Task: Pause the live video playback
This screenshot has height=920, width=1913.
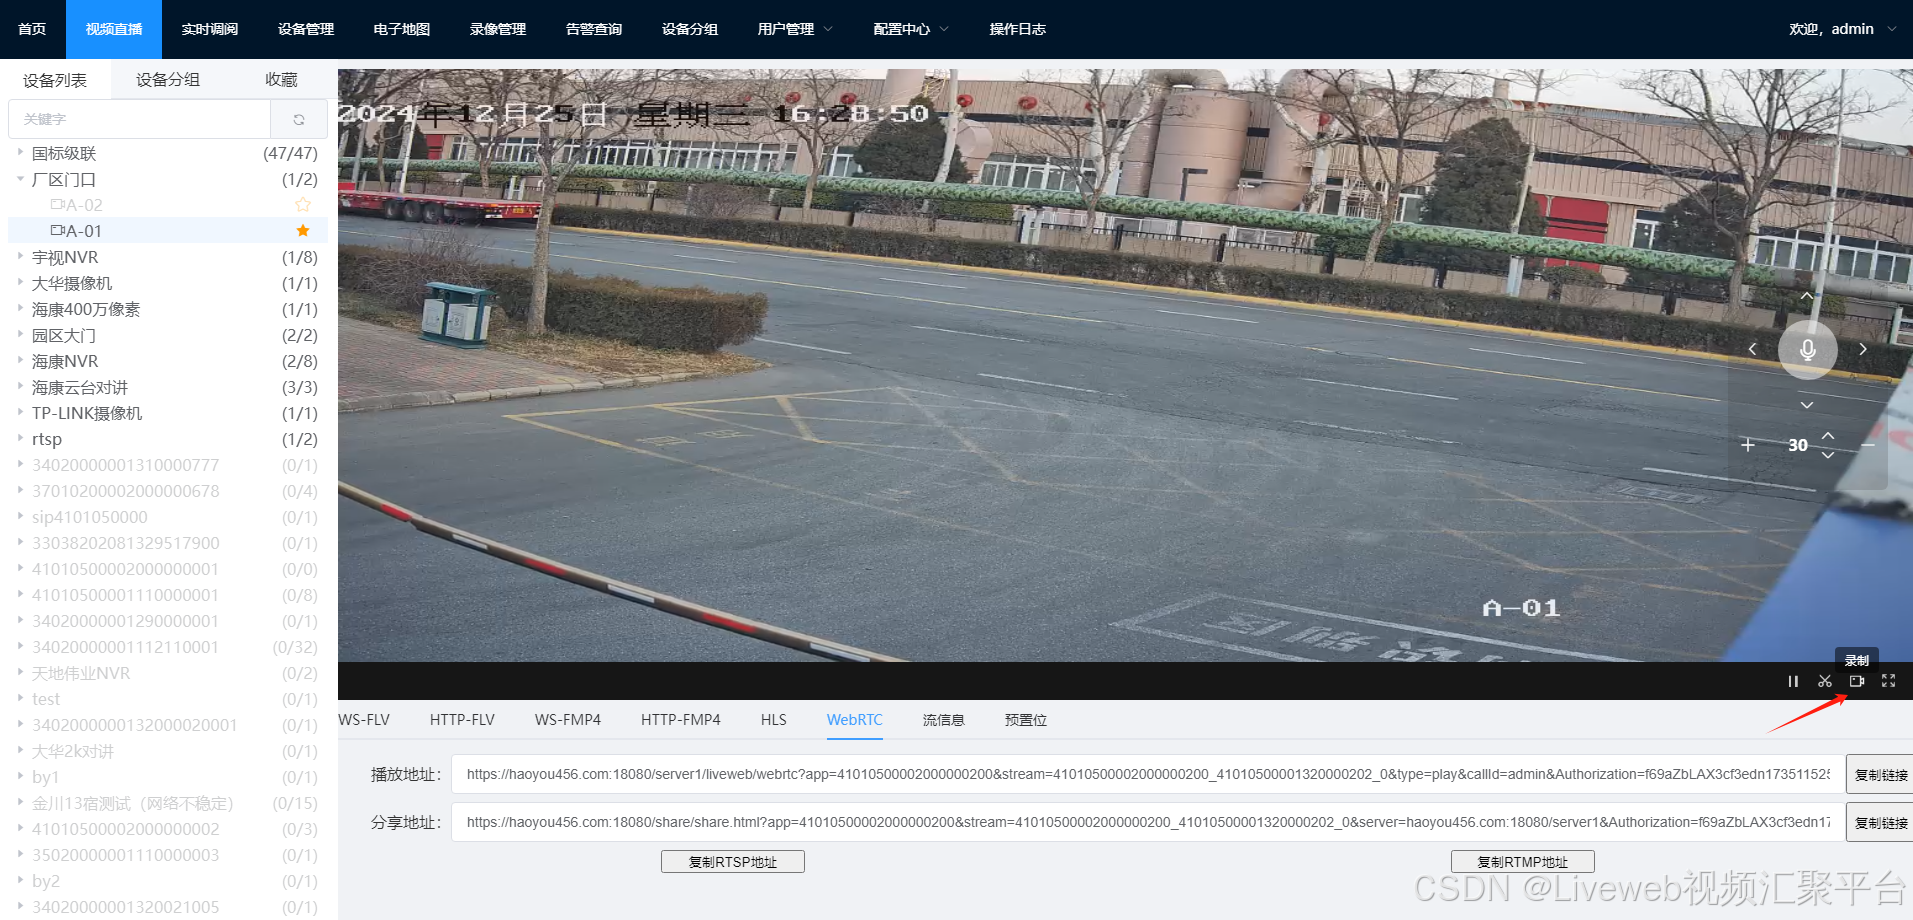Action: [1793, 681]
